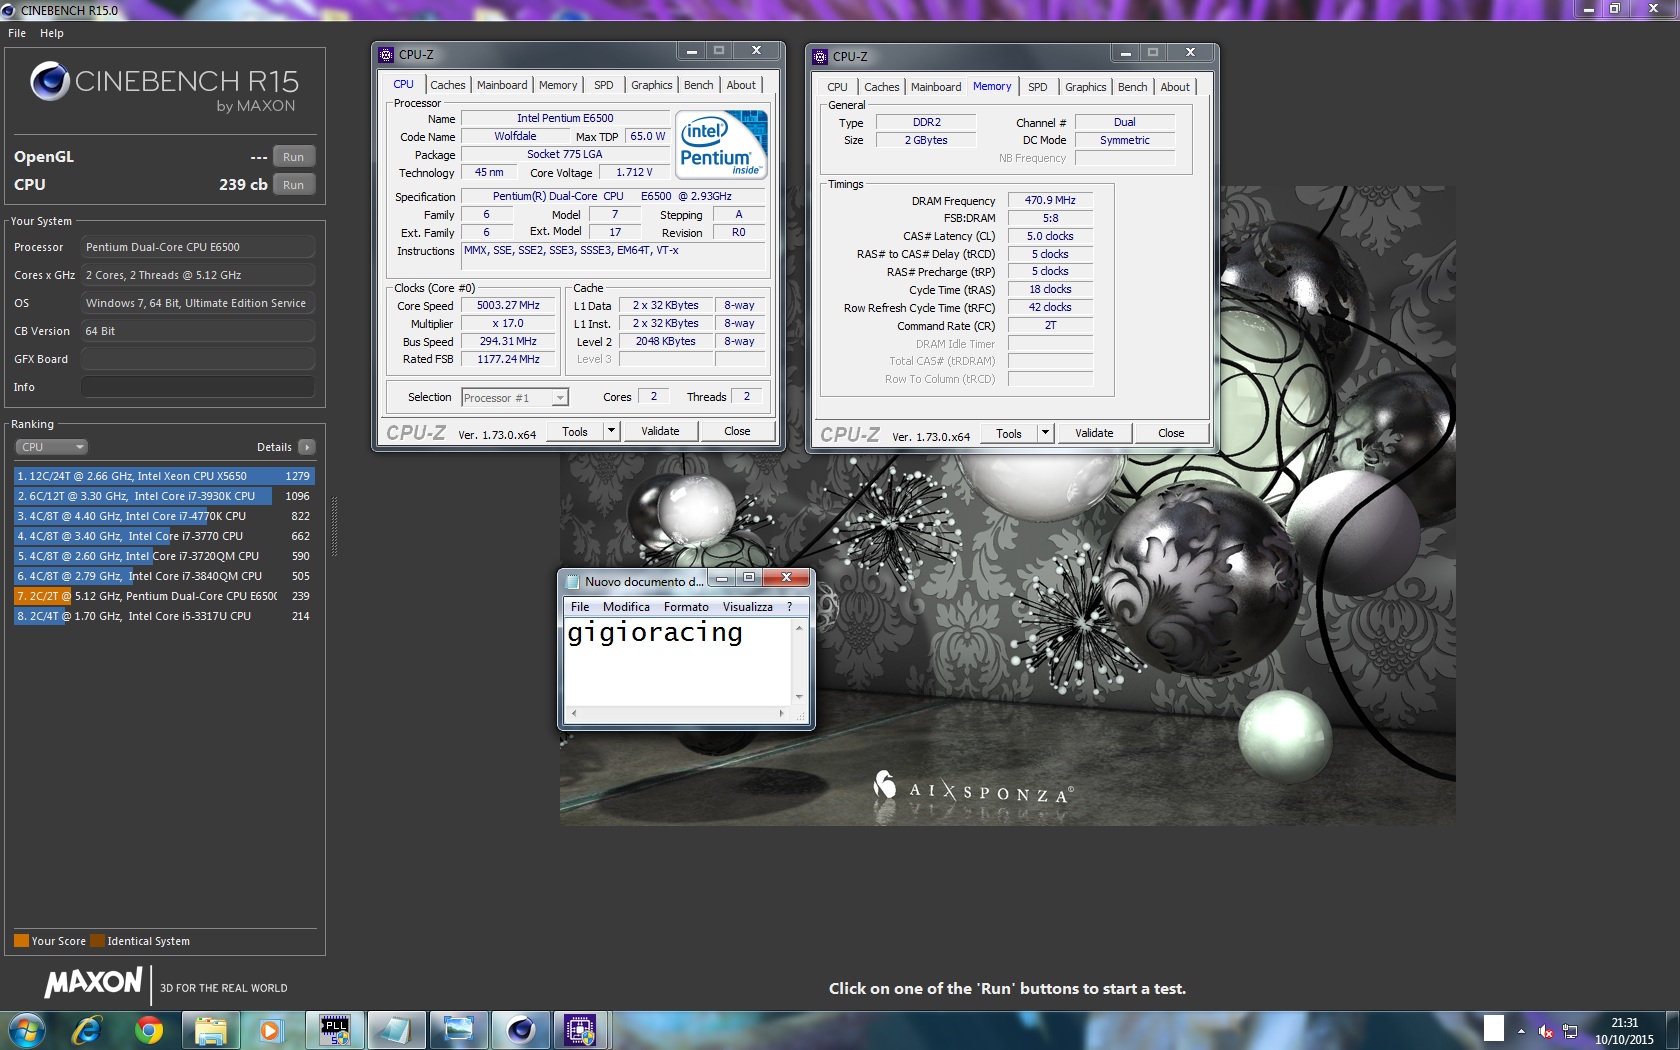Click the brown Identical System legend swatch
The image size is (1680, 1050).
point(97,941)
